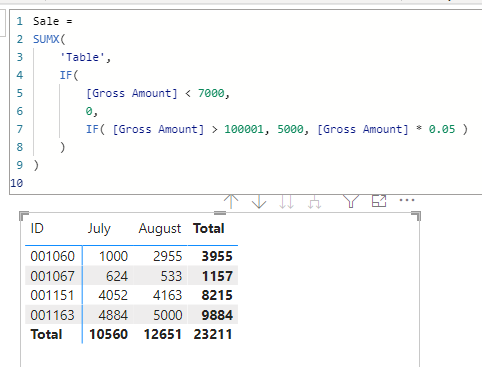Click August value 533

(x=171, y=276)
